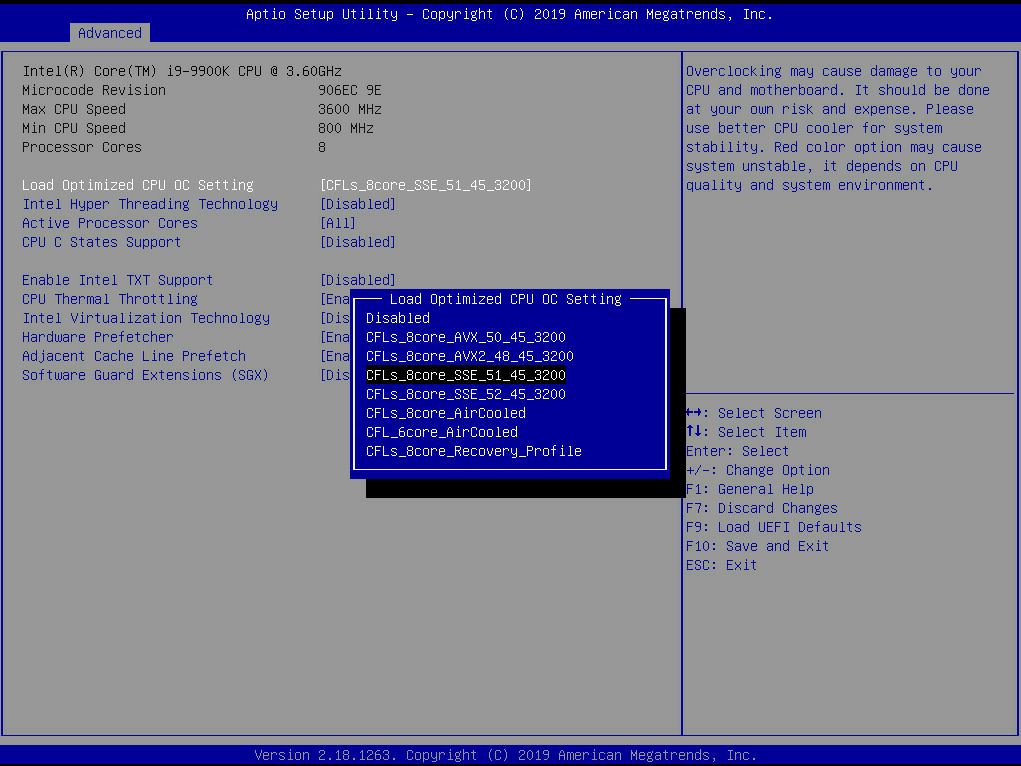The image size is (1021, 766).
Task: Pick the CFL_6core_AirCooled profile
Action: tap(441, 432)
